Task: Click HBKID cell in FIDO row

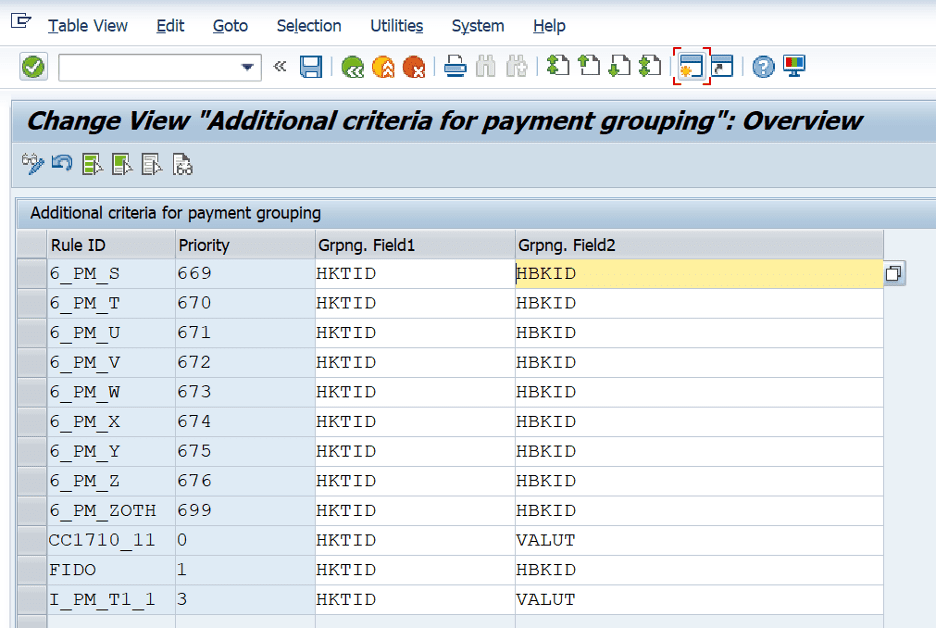Action: (699, 569)
